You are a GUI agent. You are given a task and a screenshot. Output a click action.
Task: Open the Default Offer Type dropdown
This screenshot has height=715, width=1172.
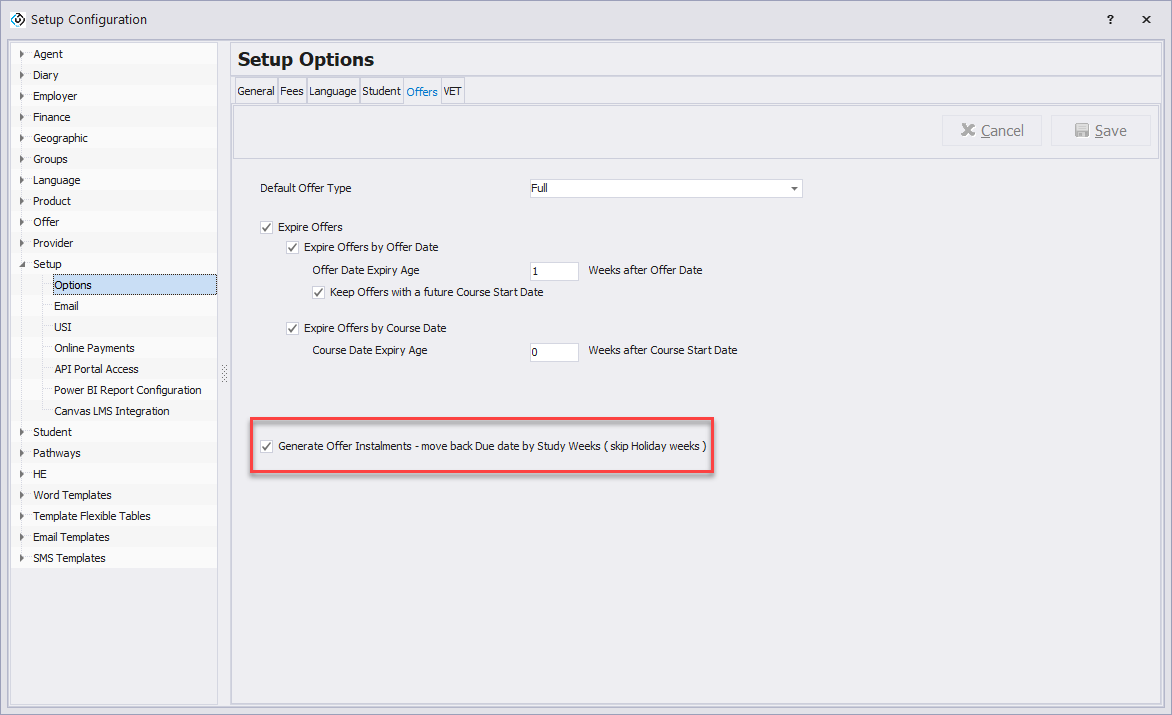tap(794, 188)
